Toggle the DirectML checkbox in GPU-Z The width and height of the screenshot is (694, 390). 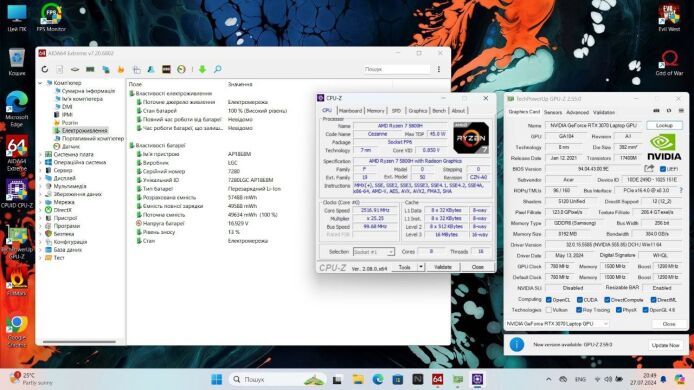(x=653, y=300)
